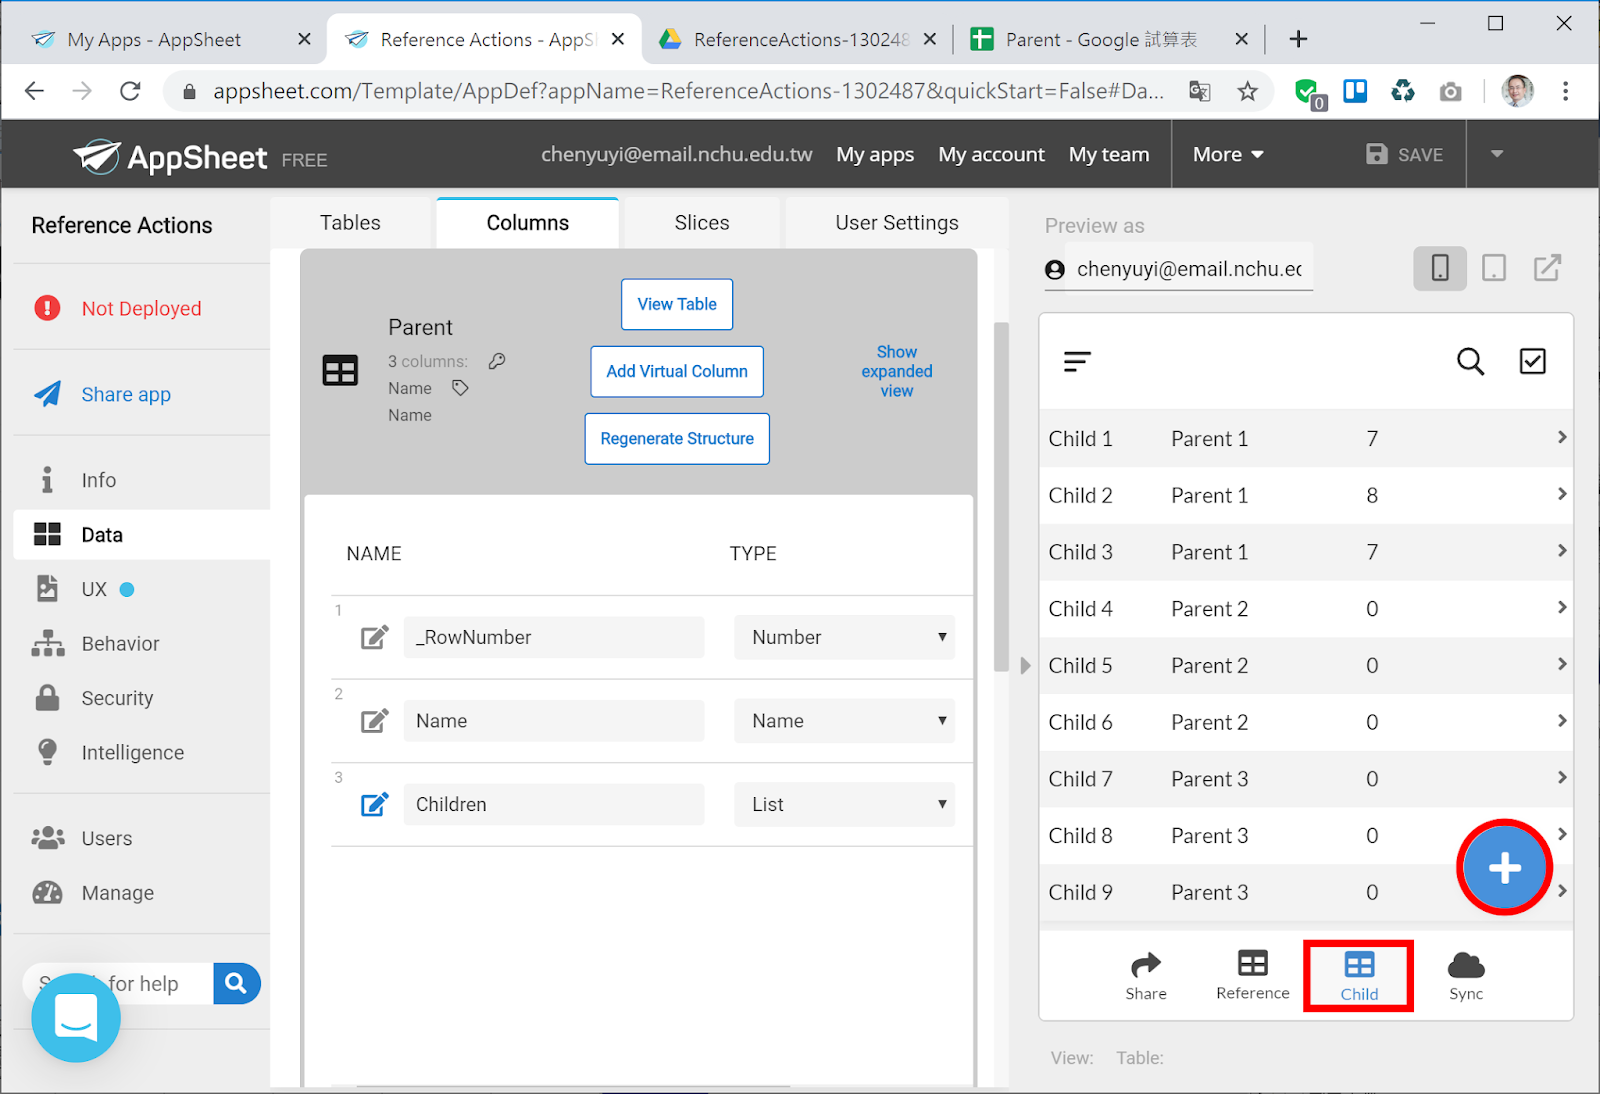Tap Share in preview bottom bar
This screenshot has width=1600, height=1094.
pyautogui.click(x=1146, y=976)
